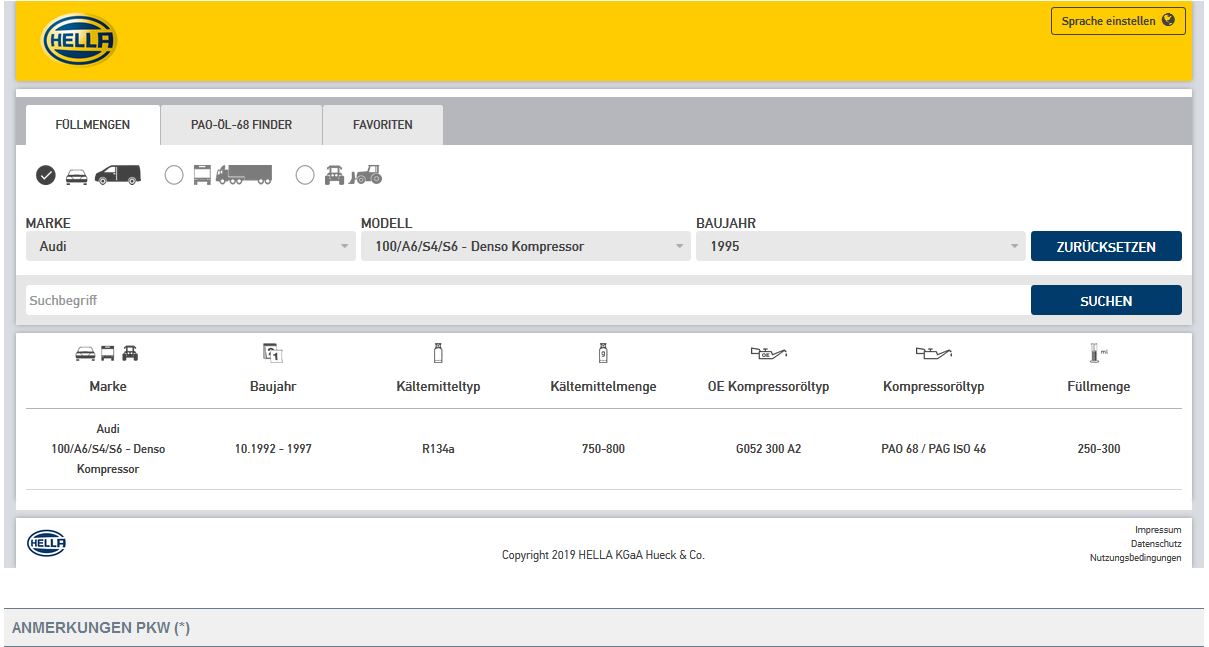Click the oil can icon above Kompressoröltyp
1209x647 pixels.
[x=933, y=352]
